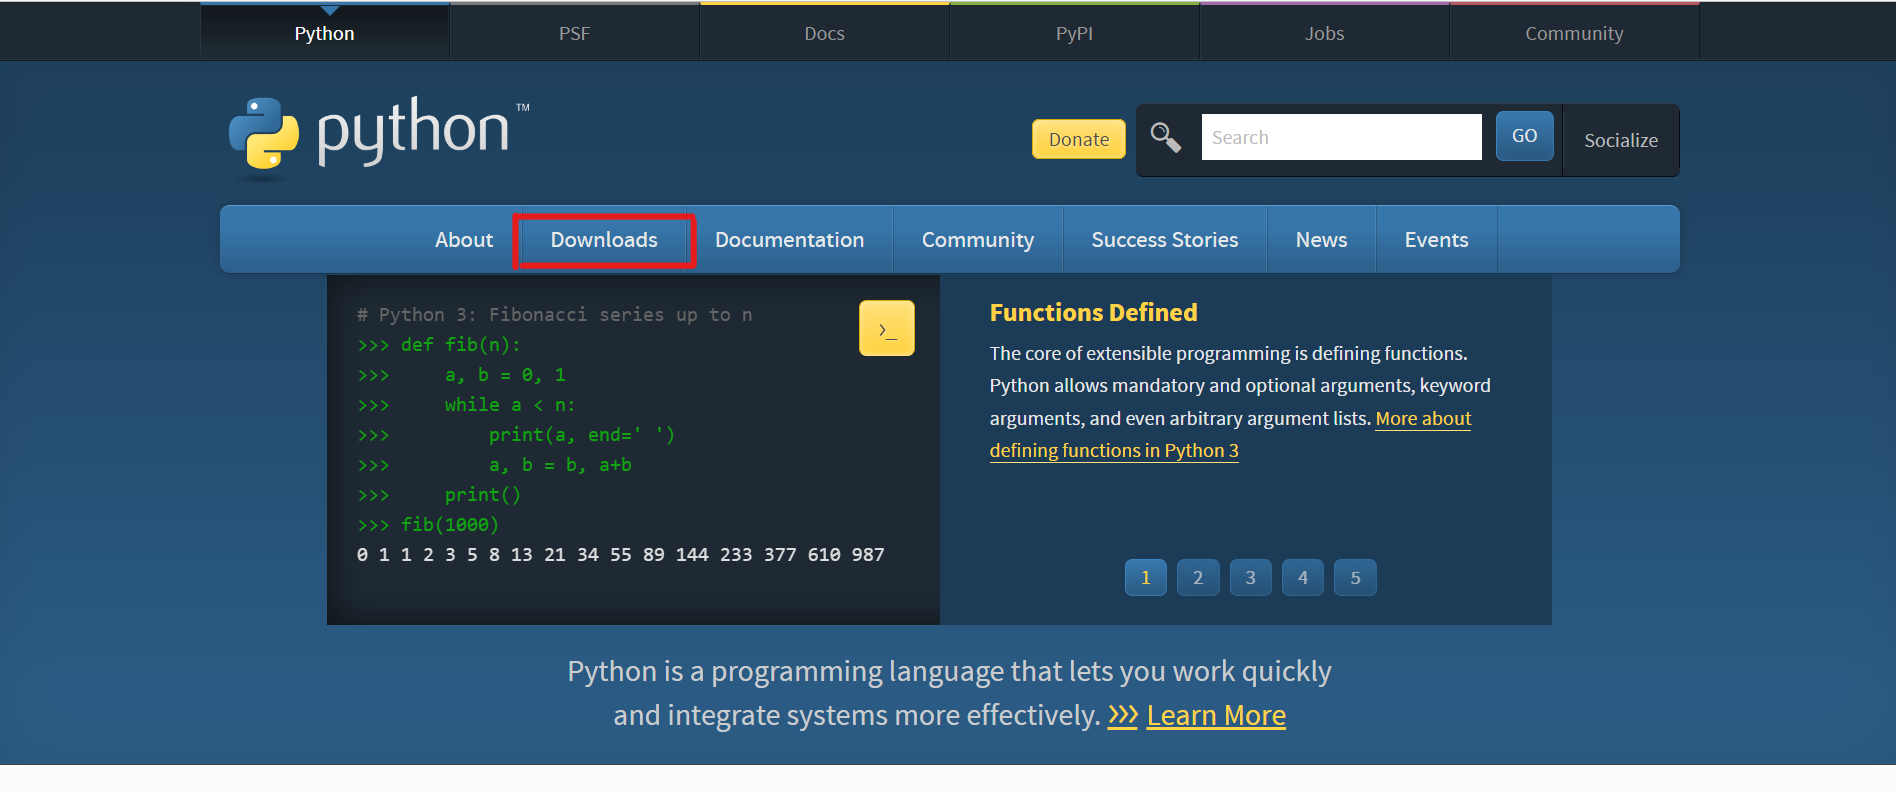Image resolution: width=1896 pixels, height=792 pixels.
Task: Open the Events navigation menu
Action: tap(1436, 240)
